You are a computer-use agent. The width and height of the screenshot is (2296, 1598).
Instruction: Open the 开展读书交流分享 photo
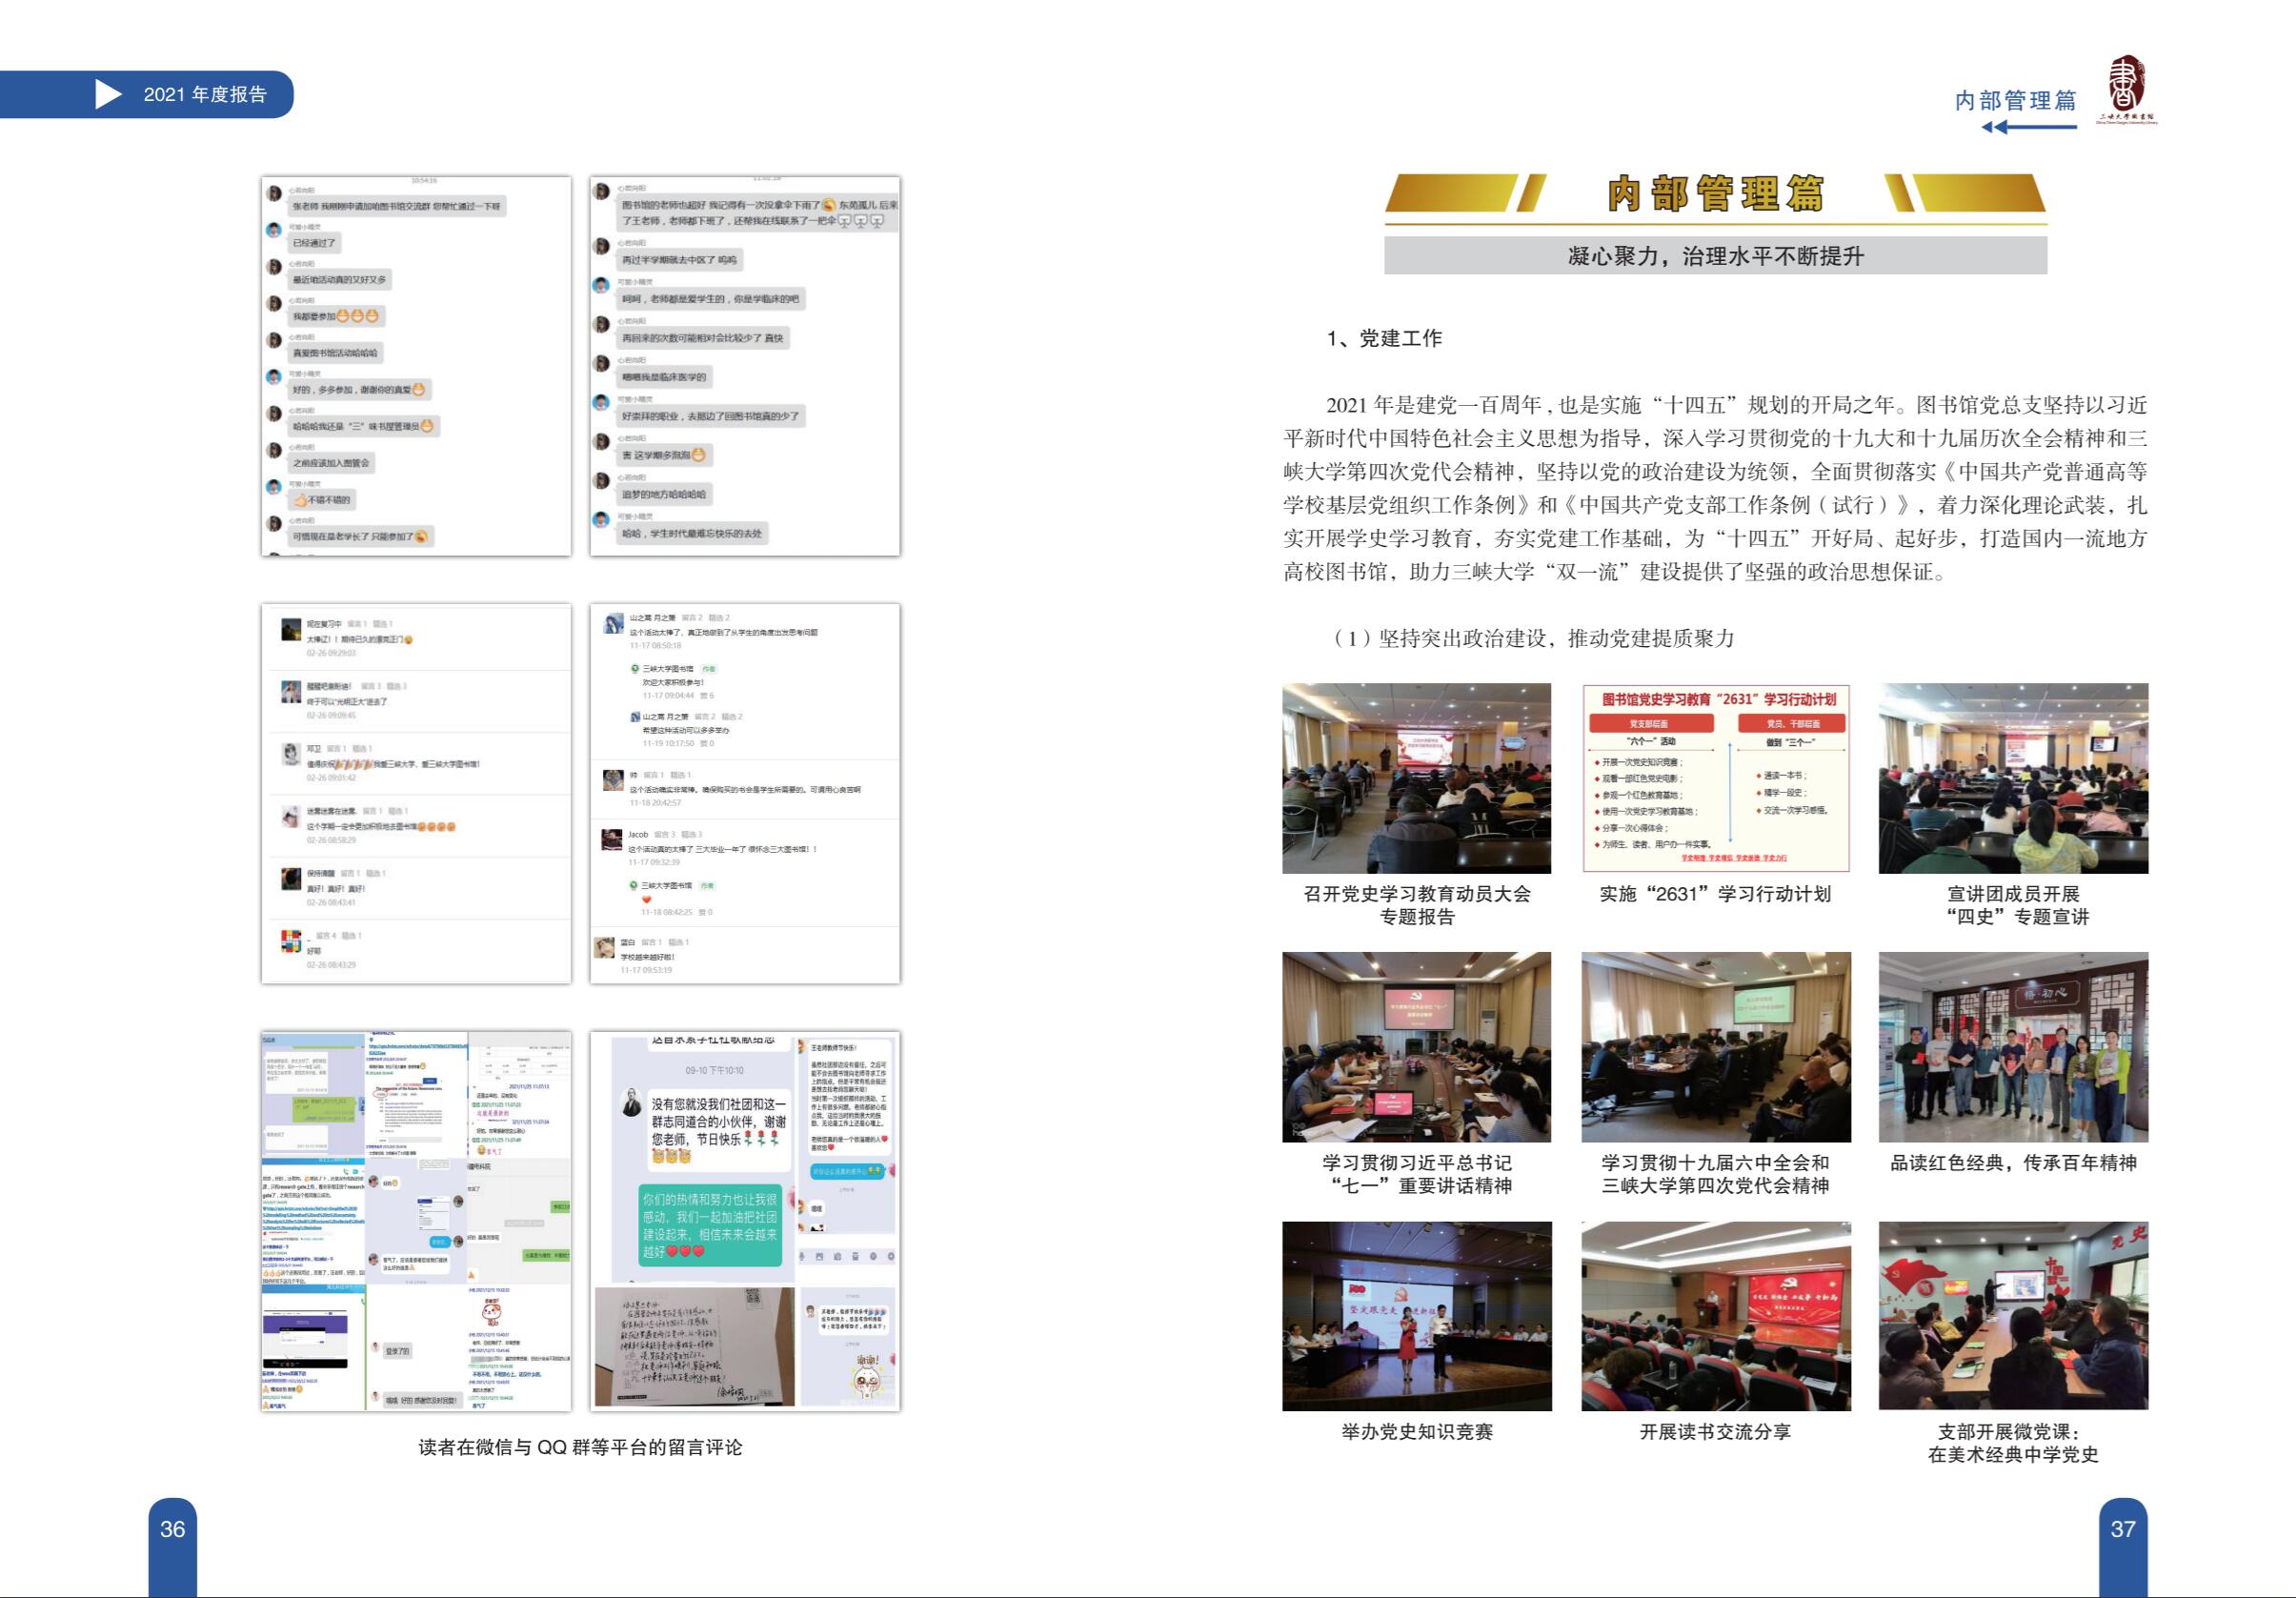pyautogui.click(x=1716, y=1316)
